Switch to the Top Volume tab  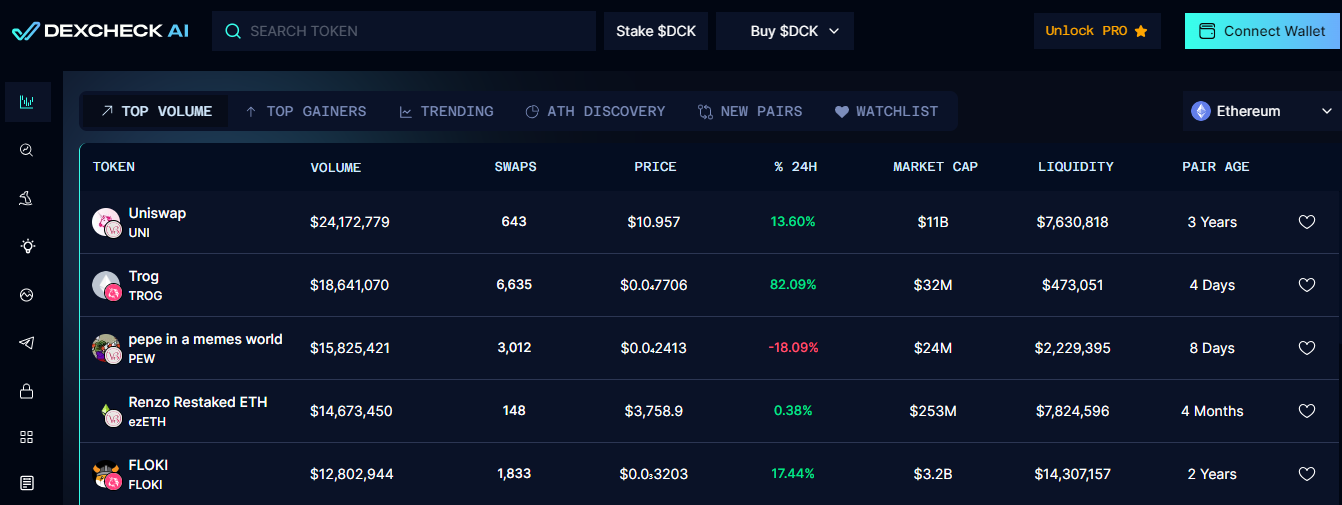click(x=155, y=111)
